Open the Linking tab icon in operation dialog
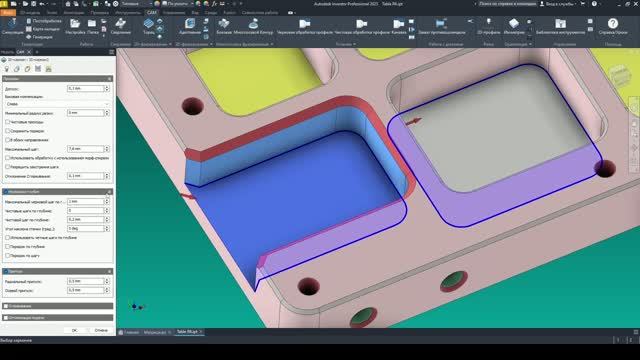The width and height of the screenshot is (640, 360). tap(49, 69)
